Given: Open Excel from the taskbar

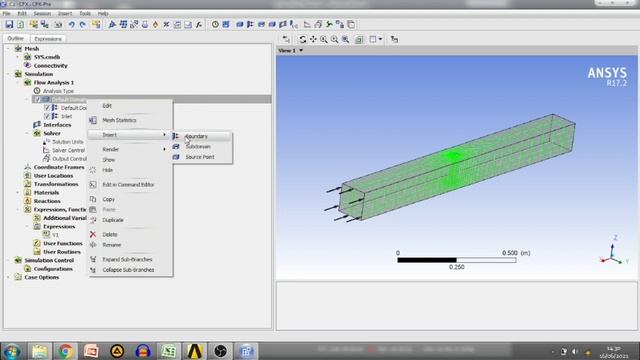Looking at the screenshot, I should click(169, 351).
